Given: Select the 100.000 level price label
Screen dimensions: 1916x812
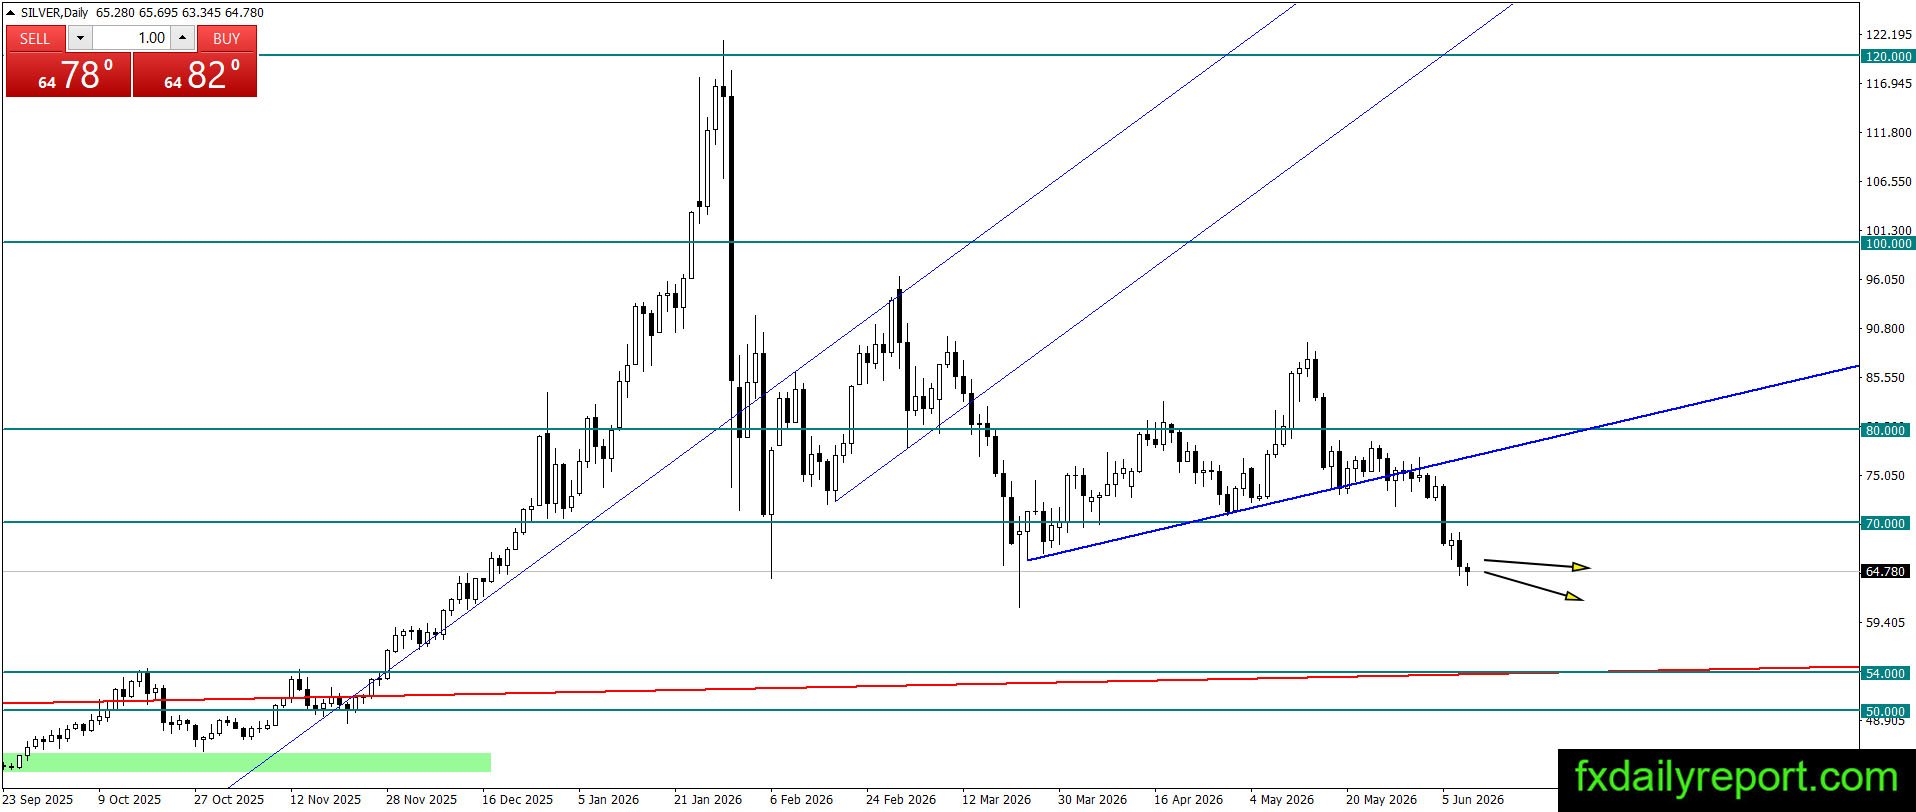Looking at the screenshot, I should click(x=1887, y=243).
